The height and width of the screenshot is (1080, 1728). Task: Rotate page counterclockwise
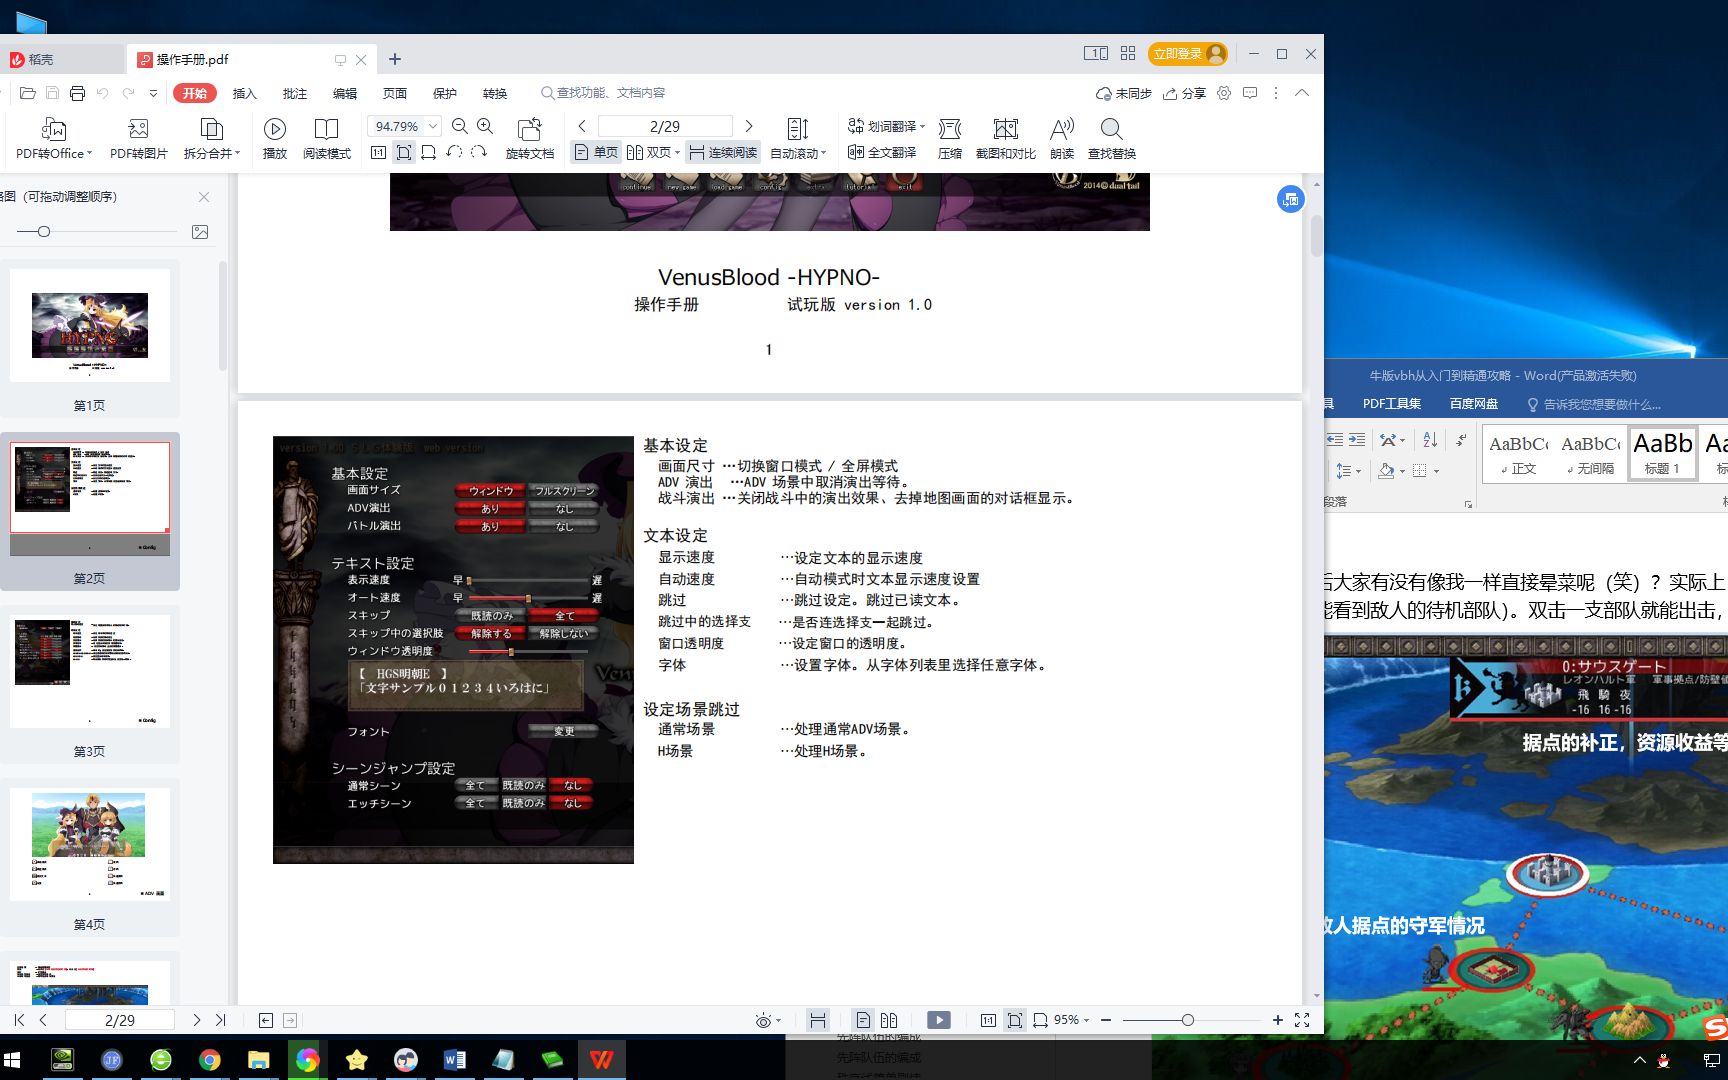coord(454,153)
